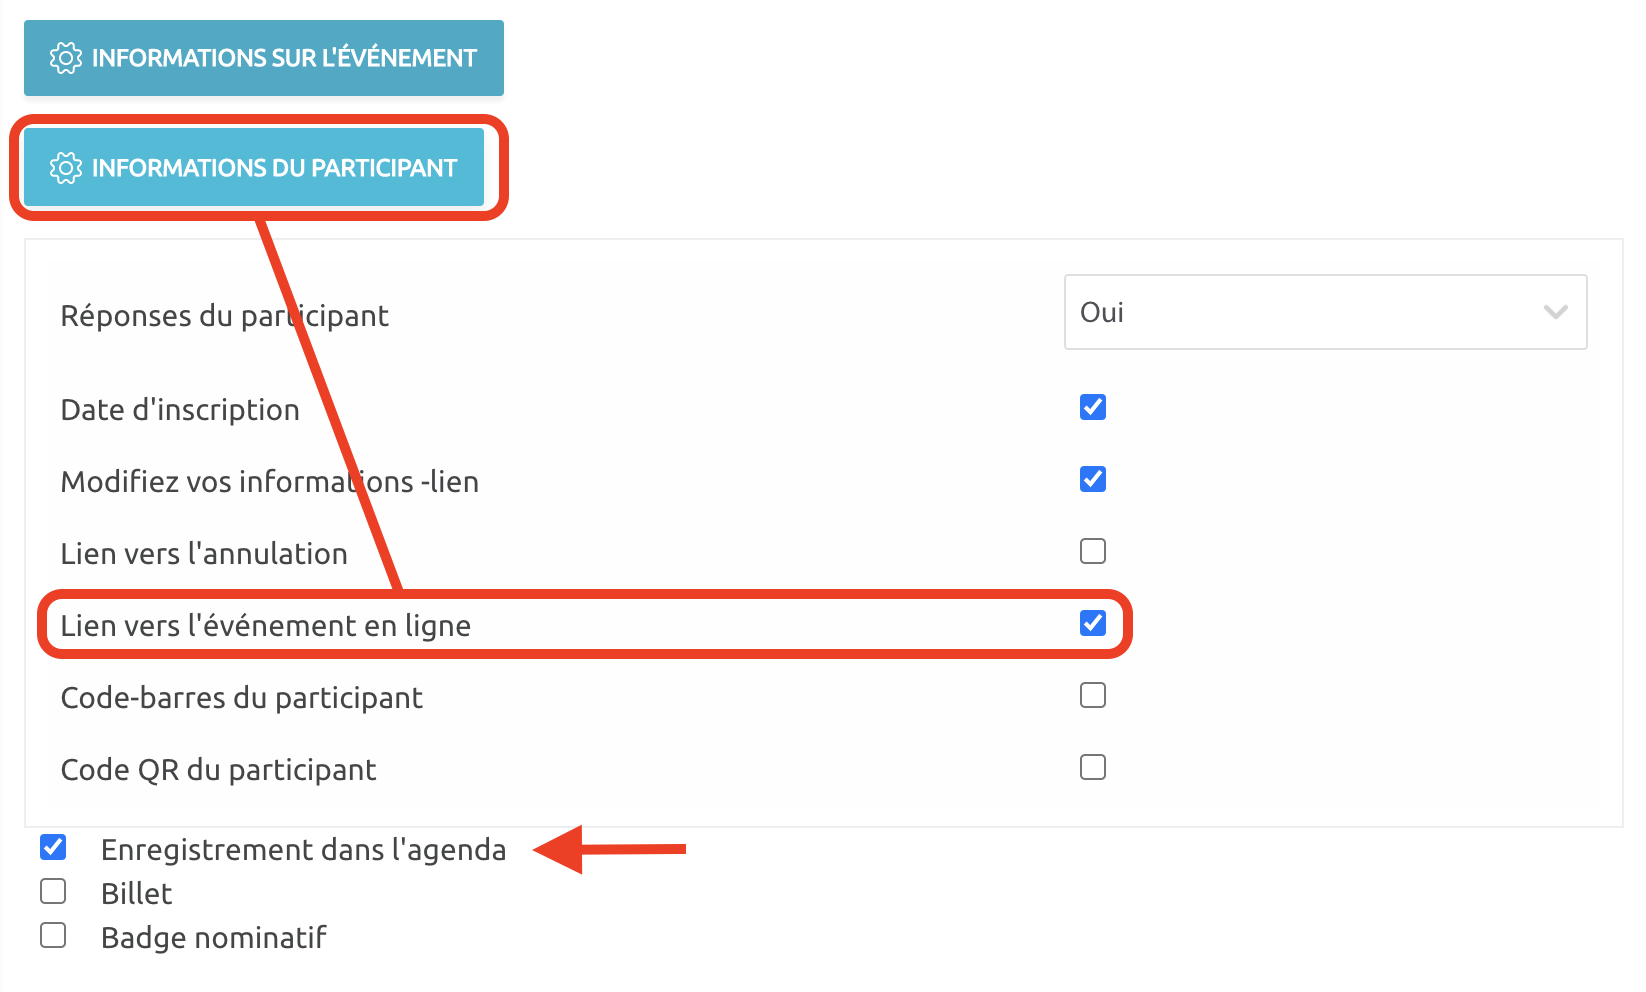Uncheck the Date d'inscription checkbox
The height and width of the screenshot is (992, 1646).
(x=1093, y=407)
